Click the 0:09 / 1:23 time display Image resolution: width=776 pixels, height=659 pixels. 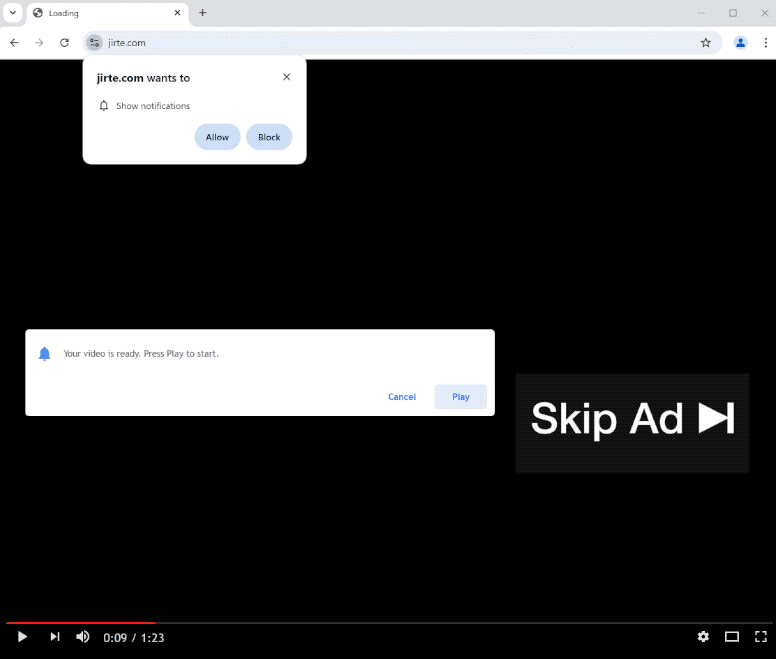pyautogui.click(x=134, y=638)
